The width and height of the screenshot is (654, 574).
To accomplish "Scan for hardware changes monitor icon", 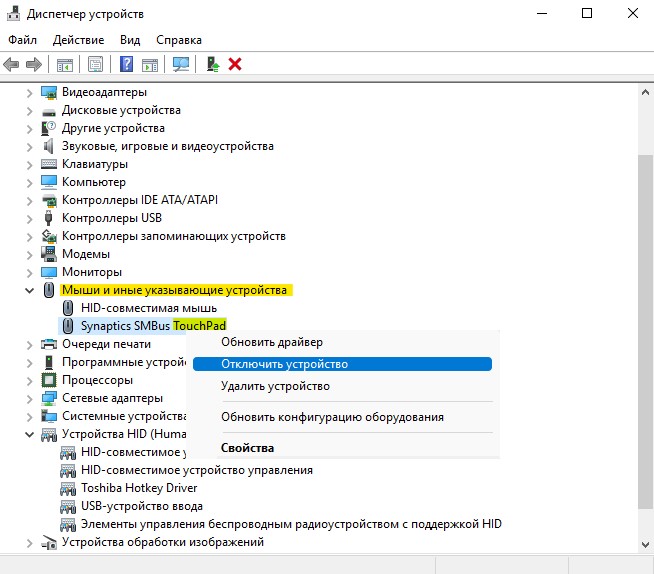I will [181, 64].
